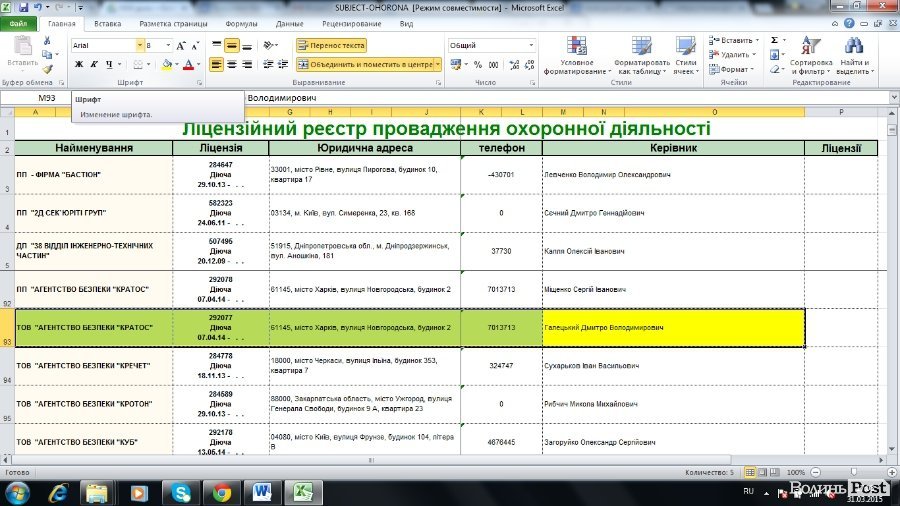Screen dimensions: 900x506
Task: Switch to the Вставка ribbon tab
Action: coord(107,23)
